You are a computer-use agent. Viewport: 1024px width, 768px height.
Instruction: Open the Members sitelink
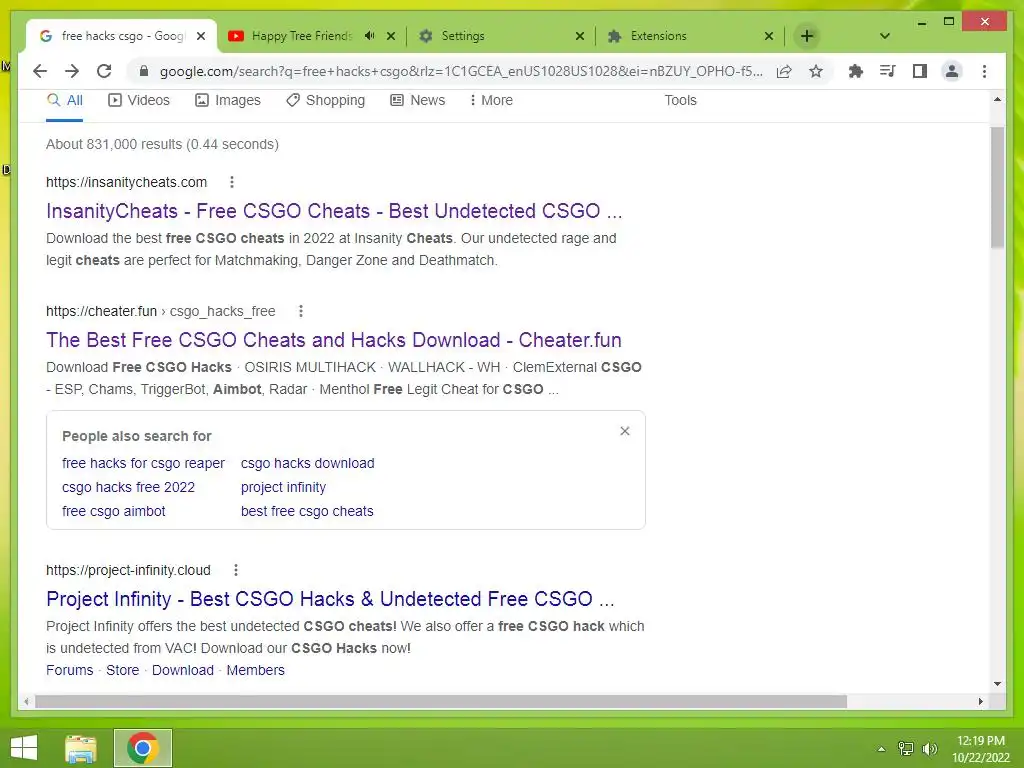255,670
